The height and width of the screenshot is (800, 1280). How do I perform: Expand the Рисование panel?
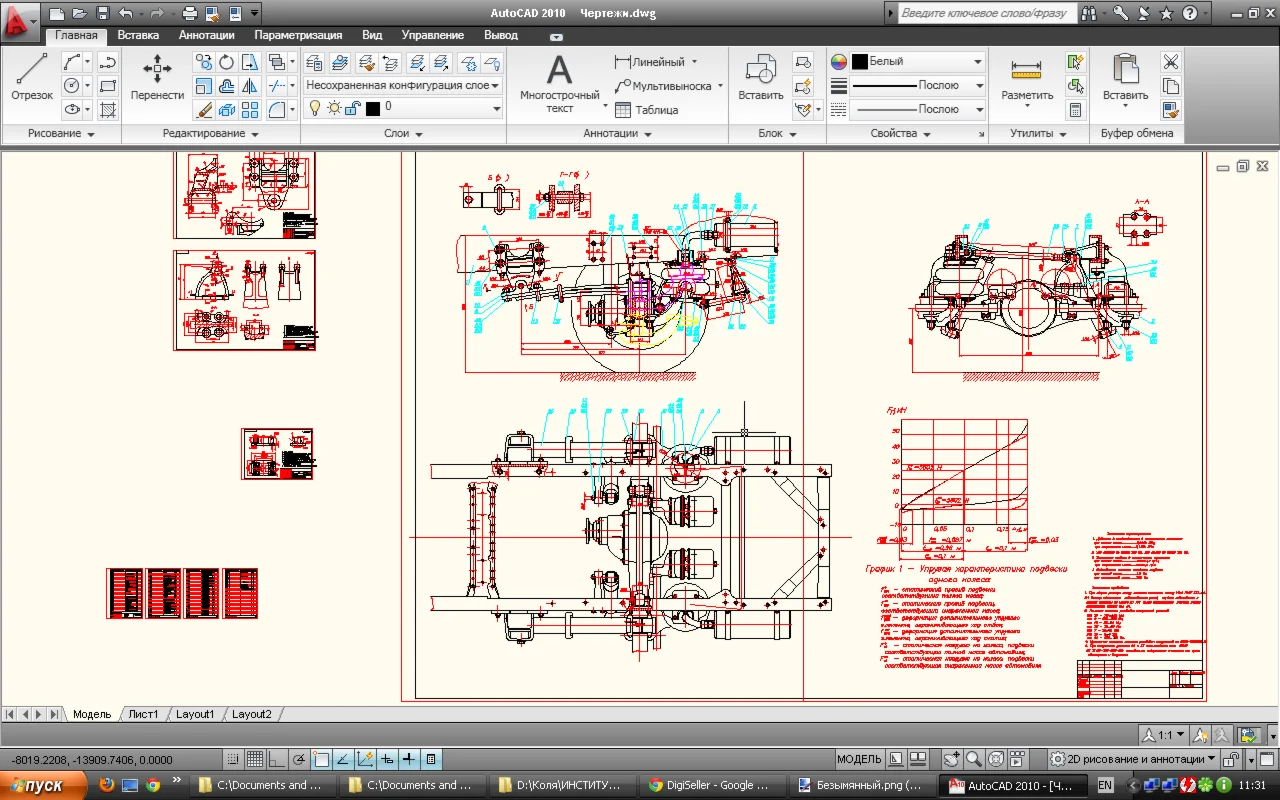(61, 134)
